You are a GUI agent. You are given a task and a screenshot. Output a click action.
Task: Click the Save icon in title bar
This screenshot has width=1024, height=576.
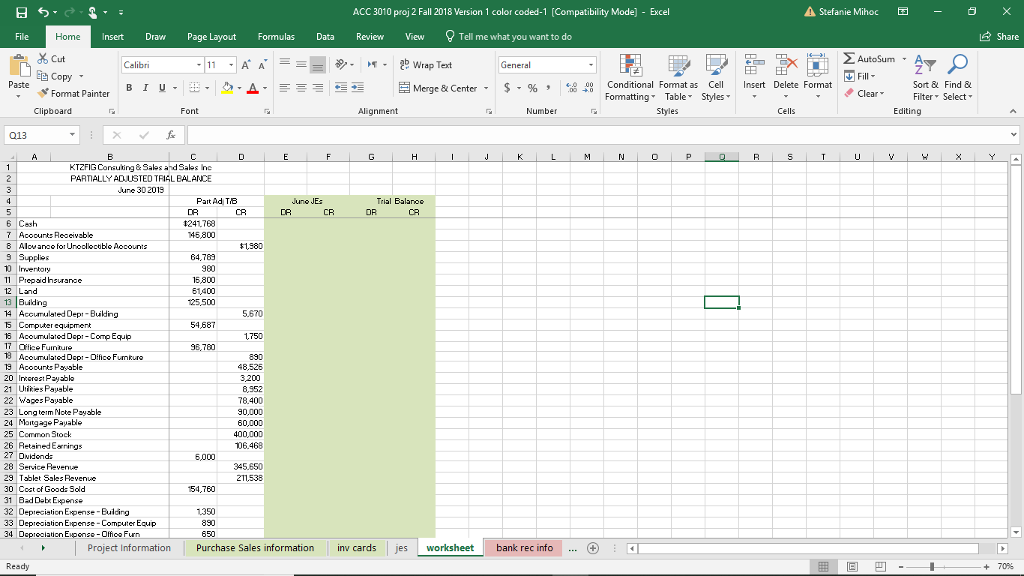point(22,12)
